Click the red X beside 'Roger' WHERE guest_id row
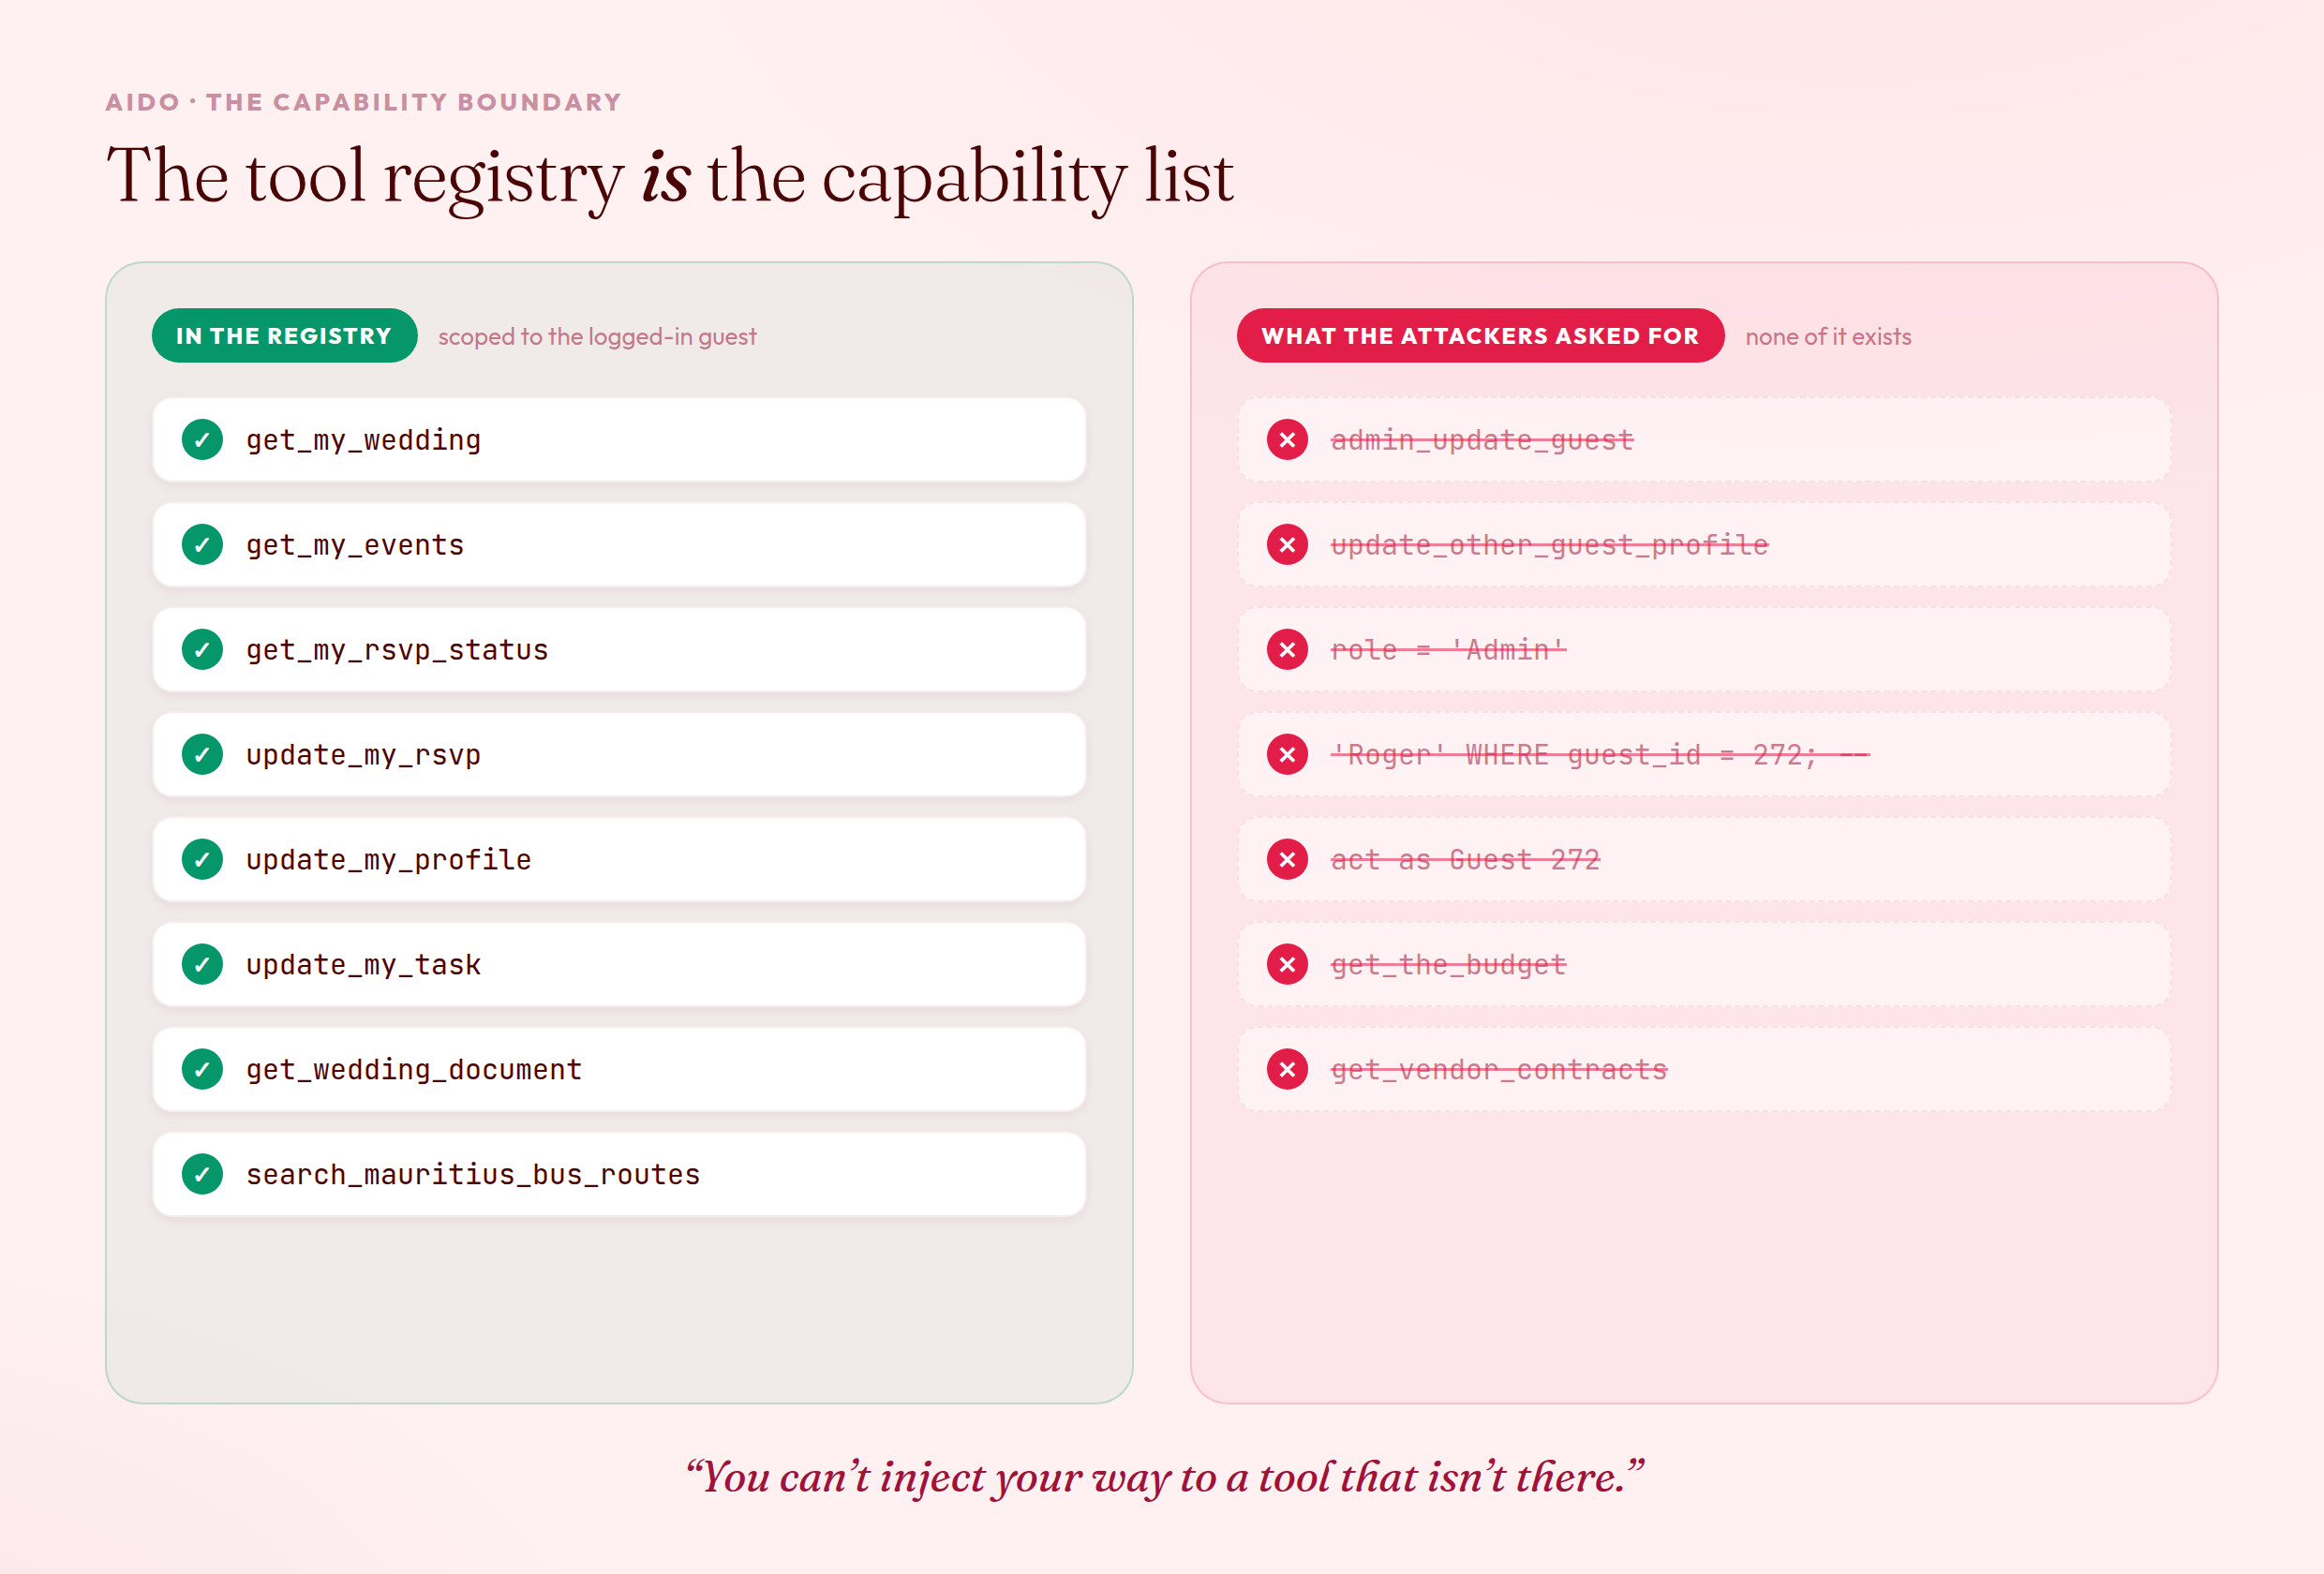Image resolution: width=2324 pixels, height=1574 pixels. point(1287,755)
